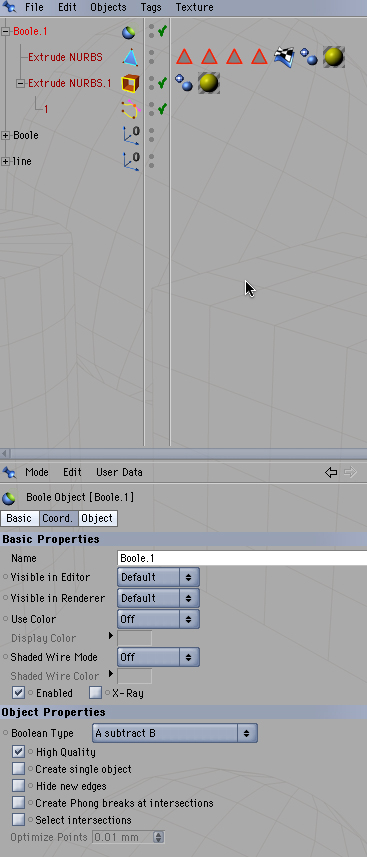Open the Texture menu
Viewport: 367px width, 857px height.
click(194, 8)
